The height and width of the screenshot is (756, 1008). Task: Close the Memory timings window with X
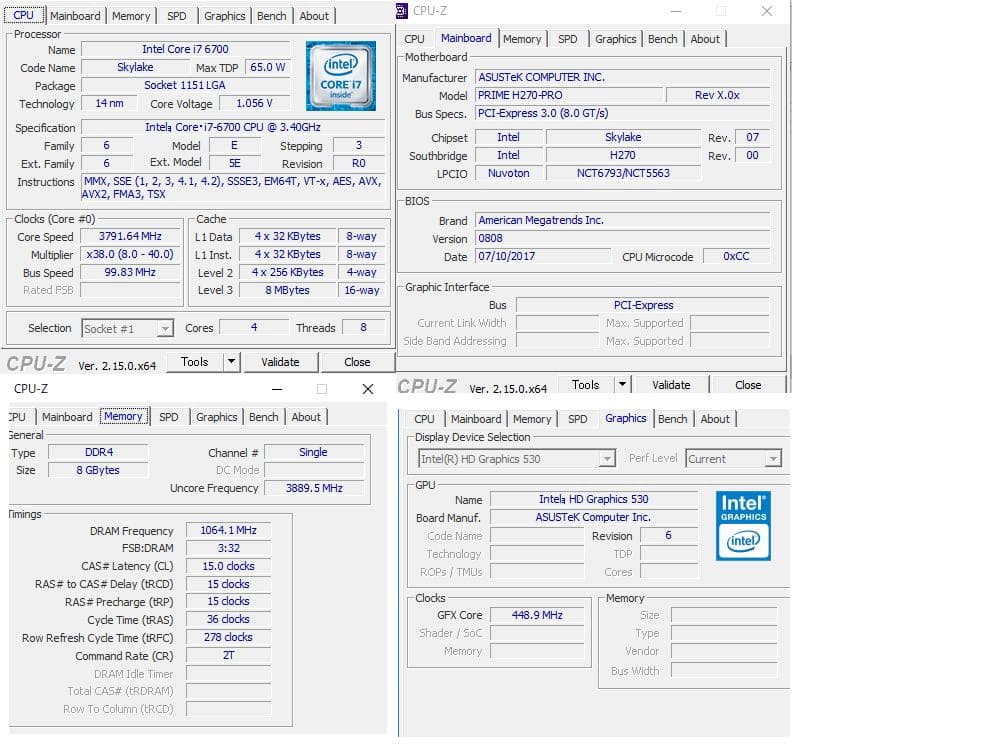tap(367, 389)
